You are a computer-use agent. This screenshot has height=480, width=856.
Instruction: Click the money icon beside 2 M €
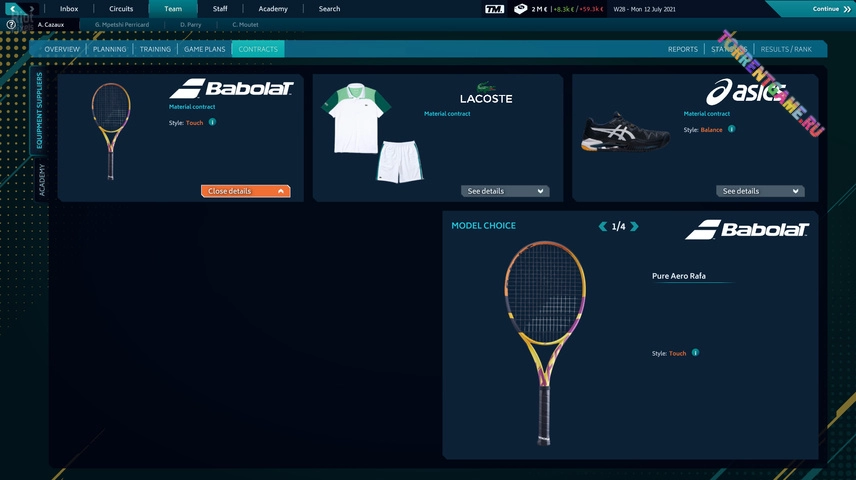click(x=520, y=9)
